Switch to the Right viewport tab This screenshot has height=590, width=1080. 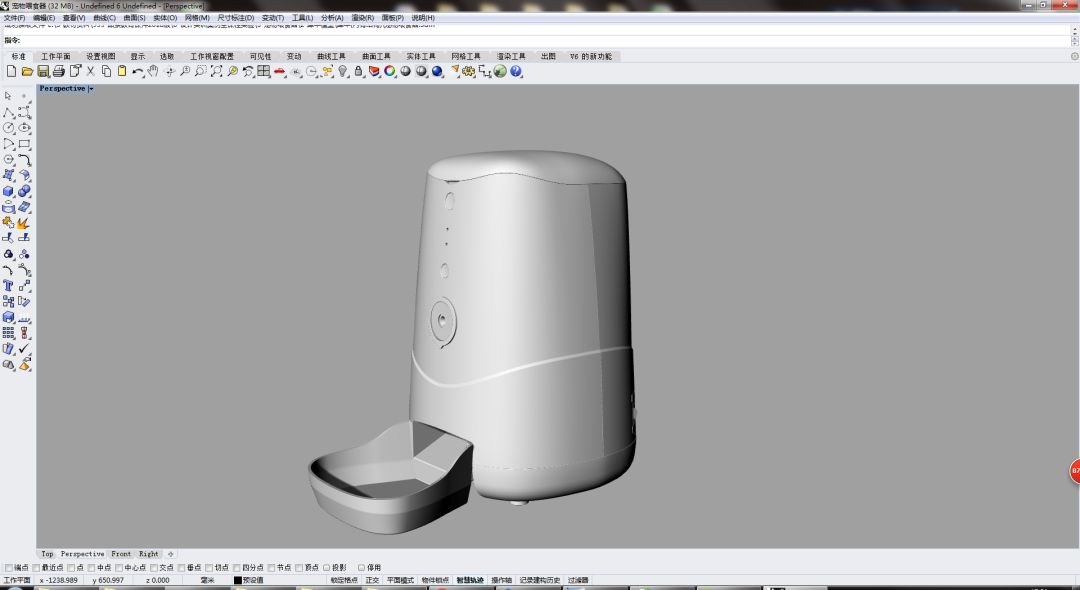tap(149, 554)
